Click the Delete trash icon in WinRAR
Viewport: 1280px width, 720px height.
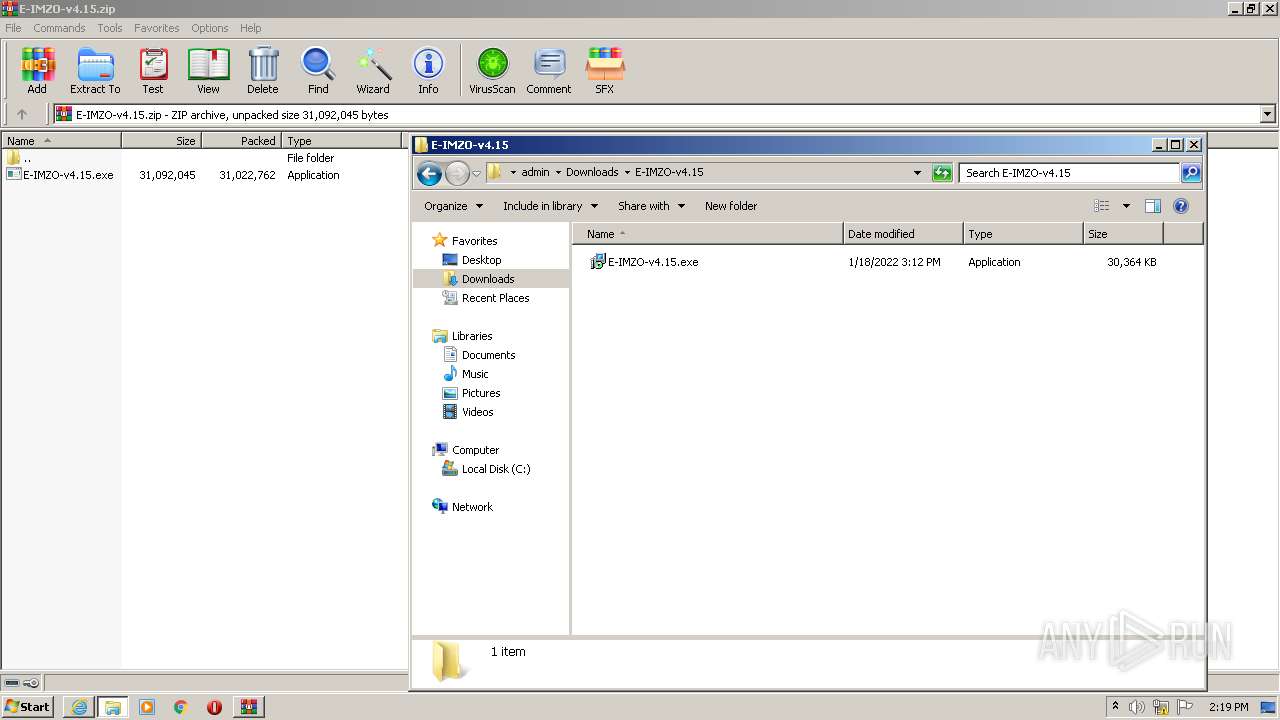coord(263,70)
